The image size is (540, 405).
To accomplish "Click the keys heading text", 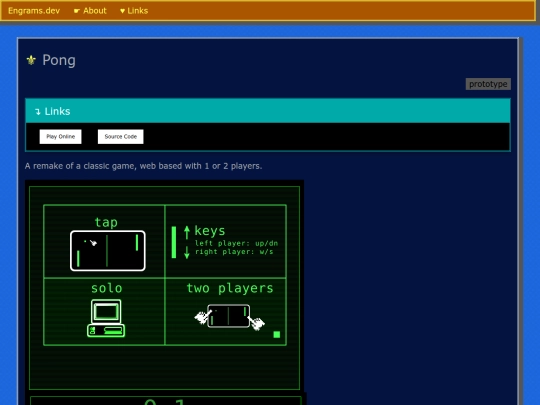I will pyautogui.click(x=210, y=231).
